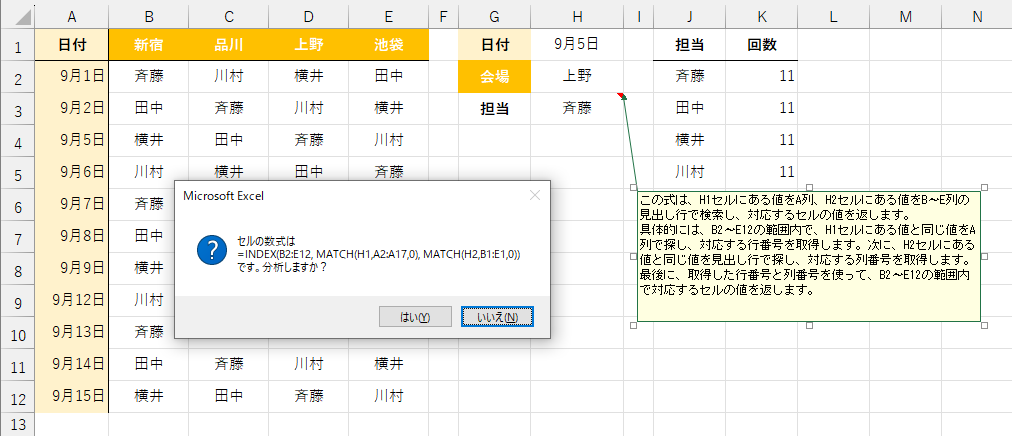The image size is (1012, 436).
Task: Select cell H1 showing 9月5日
Action: pyautogui.click(x=577, y=45)
